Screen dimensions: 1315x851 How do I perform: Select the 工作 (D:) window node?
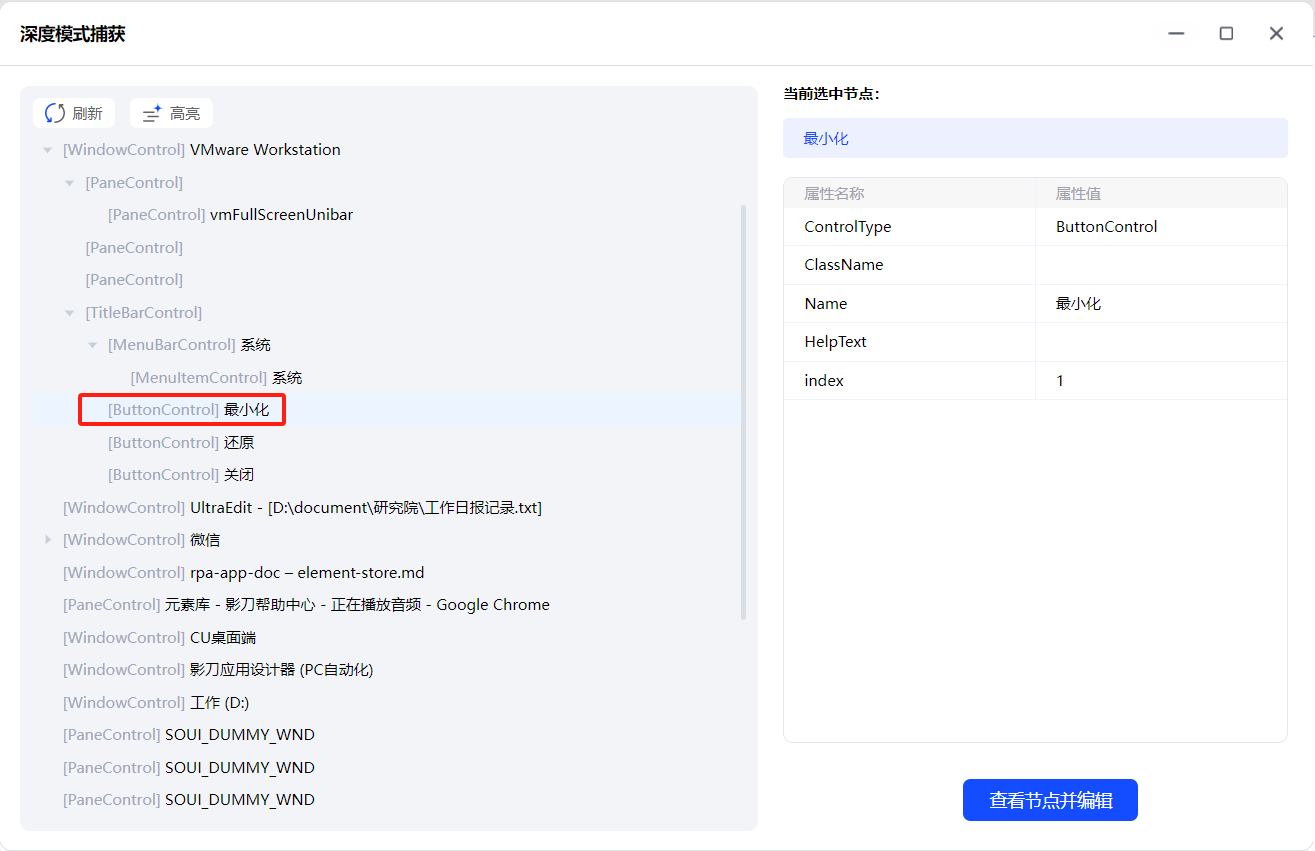pos(156,703)
